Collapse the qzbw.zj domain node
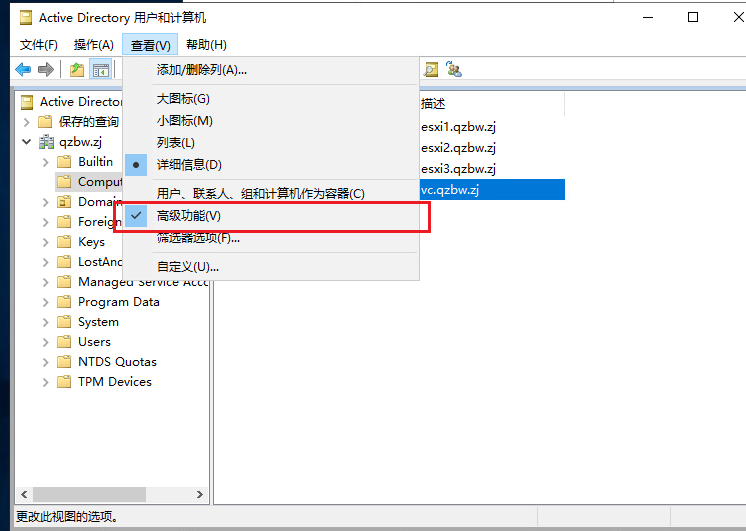 click(x=26, y=142)
